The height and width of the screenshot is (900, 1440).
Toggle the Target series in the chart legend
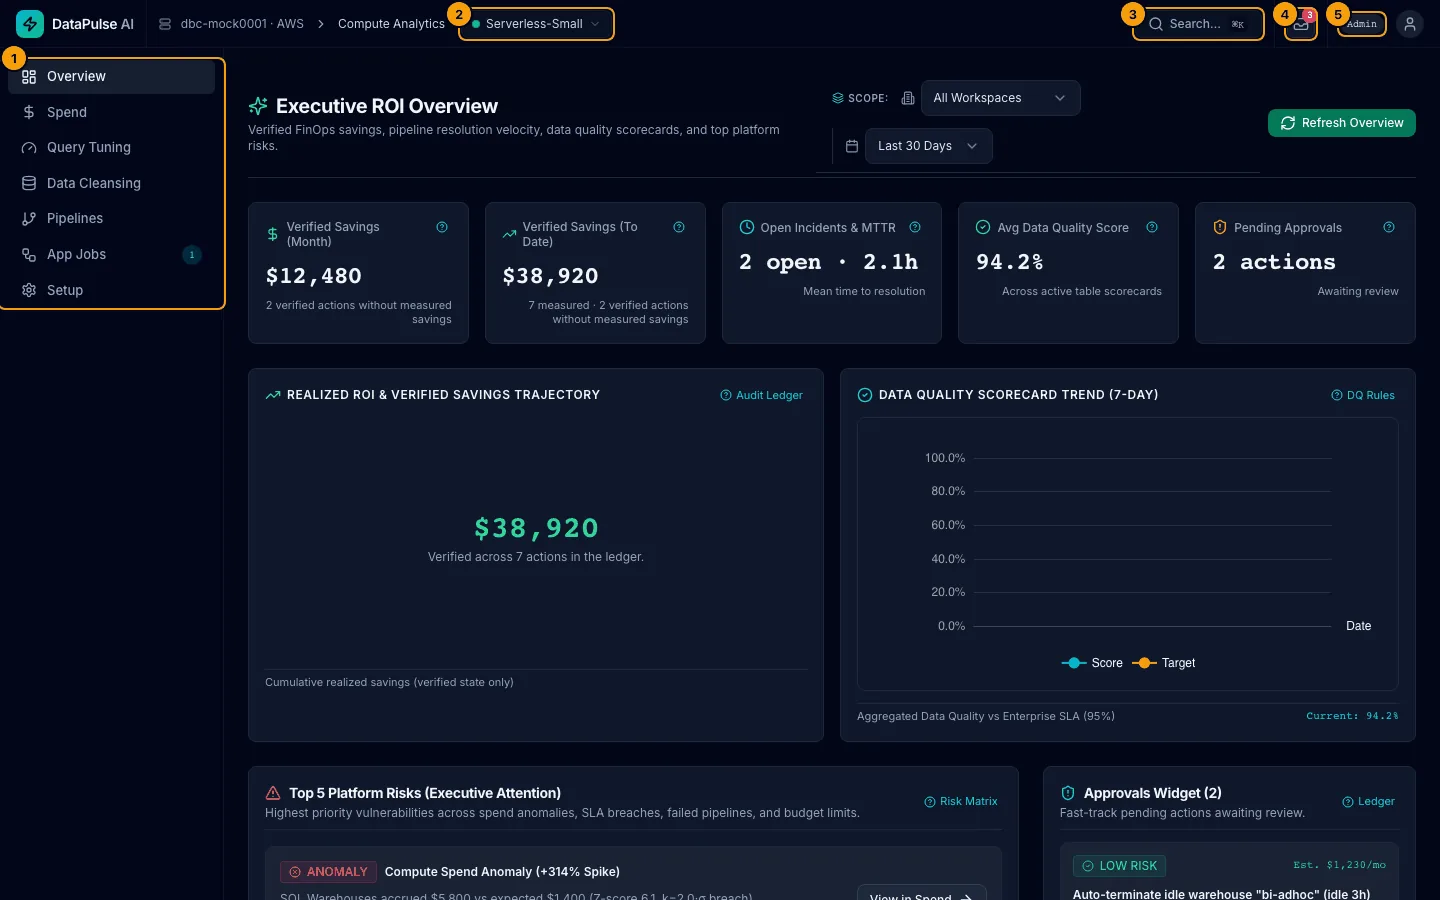[1164, 663]
